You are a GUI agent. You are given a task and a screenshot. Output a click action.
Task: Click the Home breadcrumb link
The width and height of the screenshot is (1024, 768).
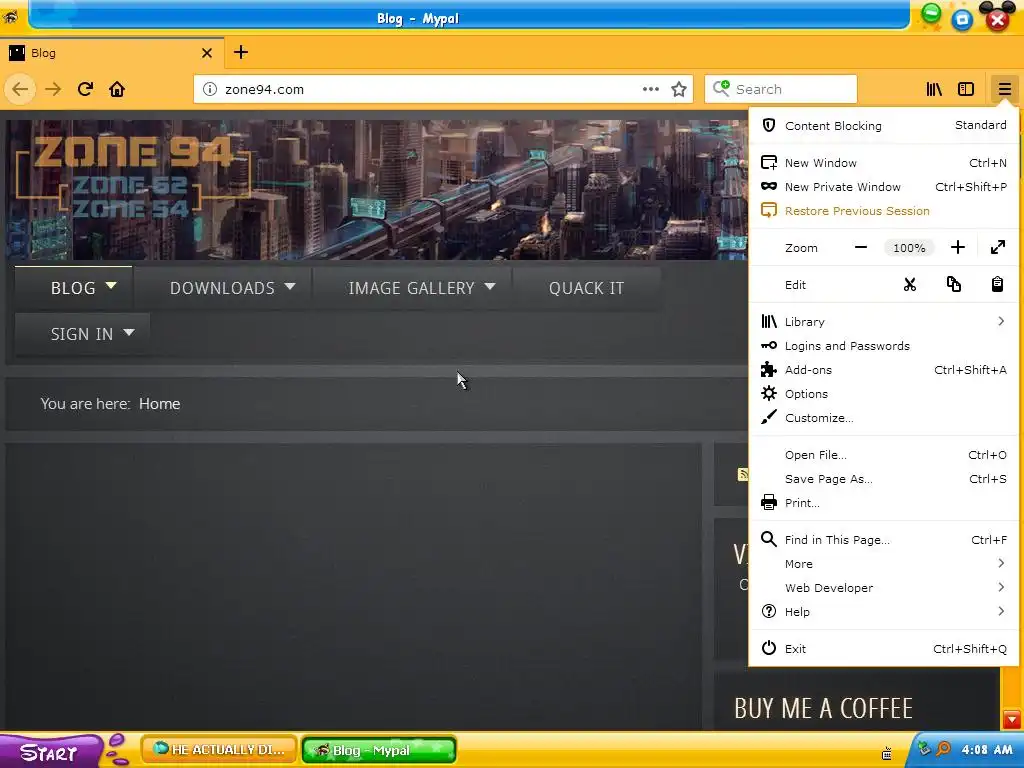point(159,404)
